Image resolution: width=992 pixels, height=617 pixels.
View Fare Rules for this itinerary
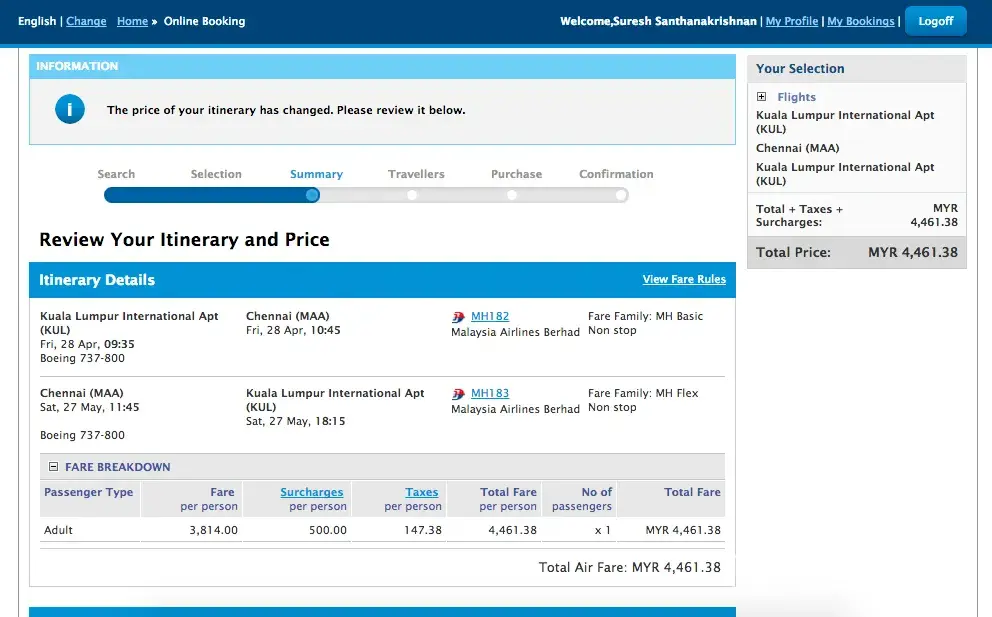click(x=684, y=280)
